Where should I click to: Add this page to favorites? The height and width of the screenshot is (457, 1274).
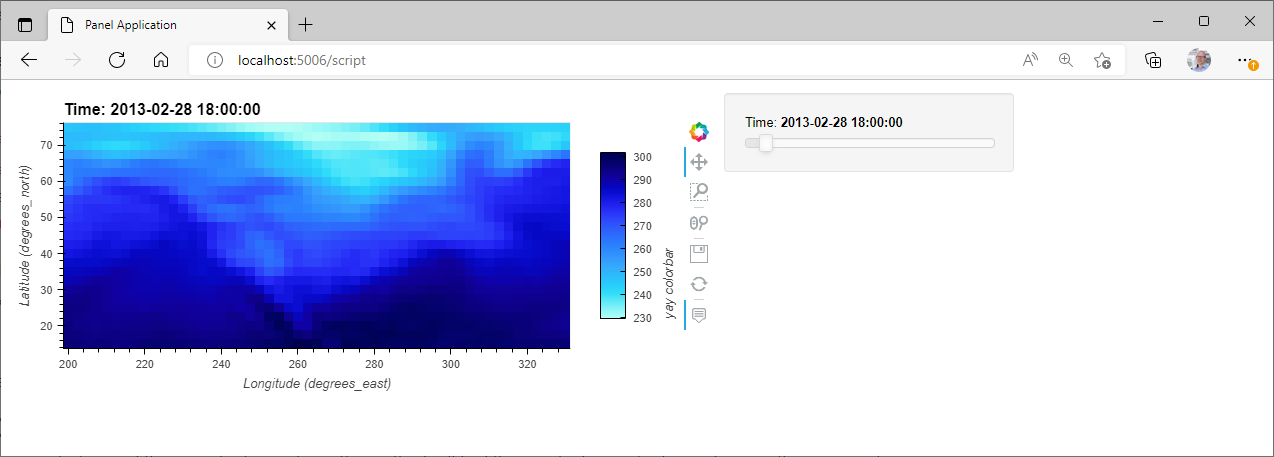(x=1102, y=60)
